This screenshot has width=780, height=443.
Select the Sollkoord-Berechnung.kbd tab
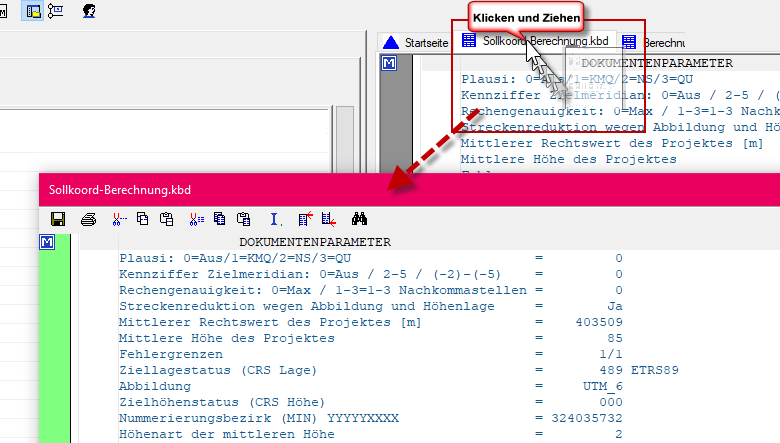pos(536,42)
